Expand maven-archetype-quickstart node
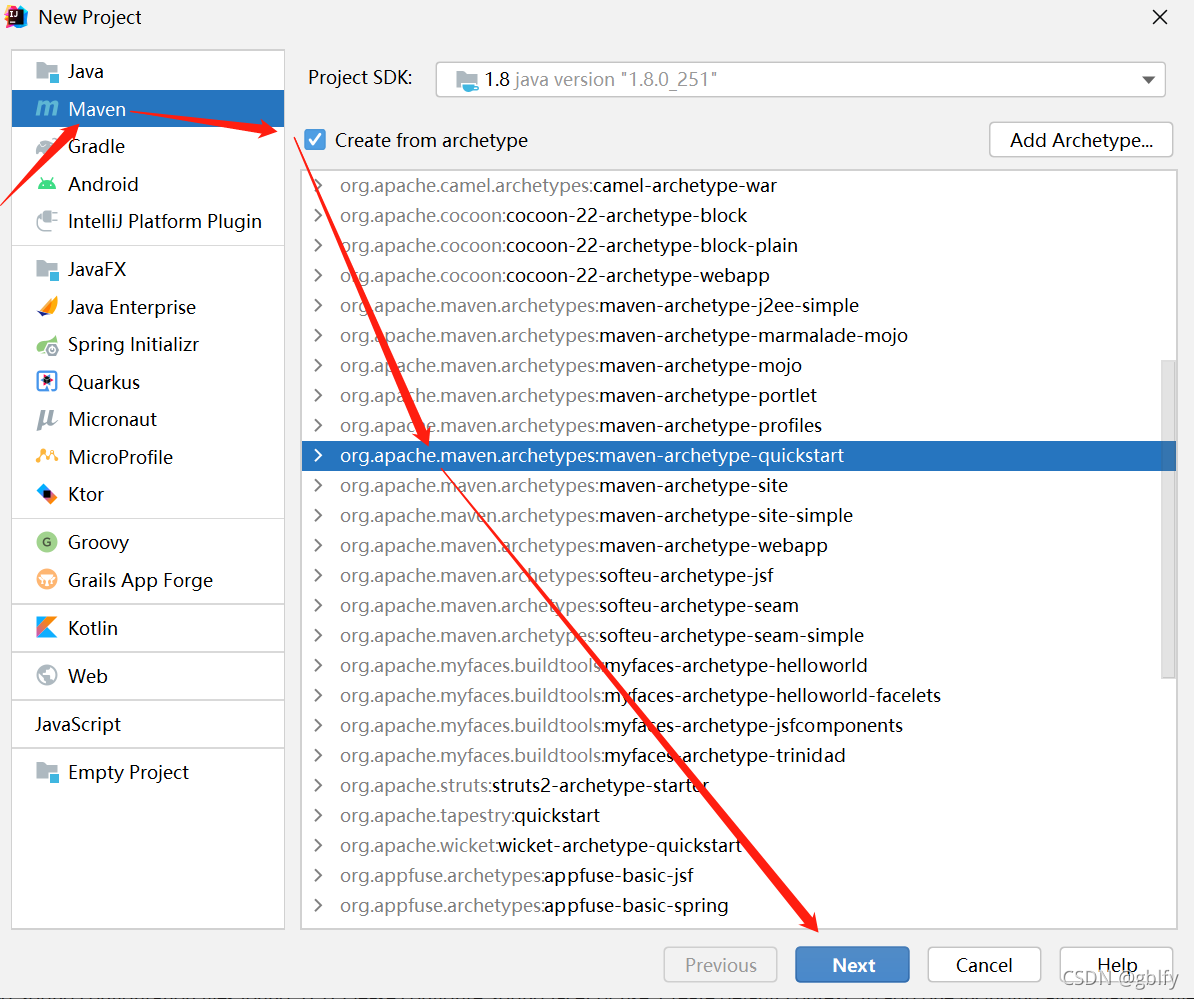The width and height of the screenshot is (1194, 999). click(318, 455)
